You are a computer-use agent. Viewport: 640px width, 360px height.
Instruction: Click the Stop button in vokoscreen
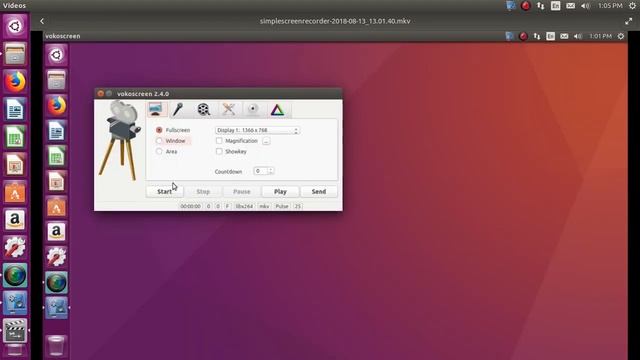coord(203,191)
